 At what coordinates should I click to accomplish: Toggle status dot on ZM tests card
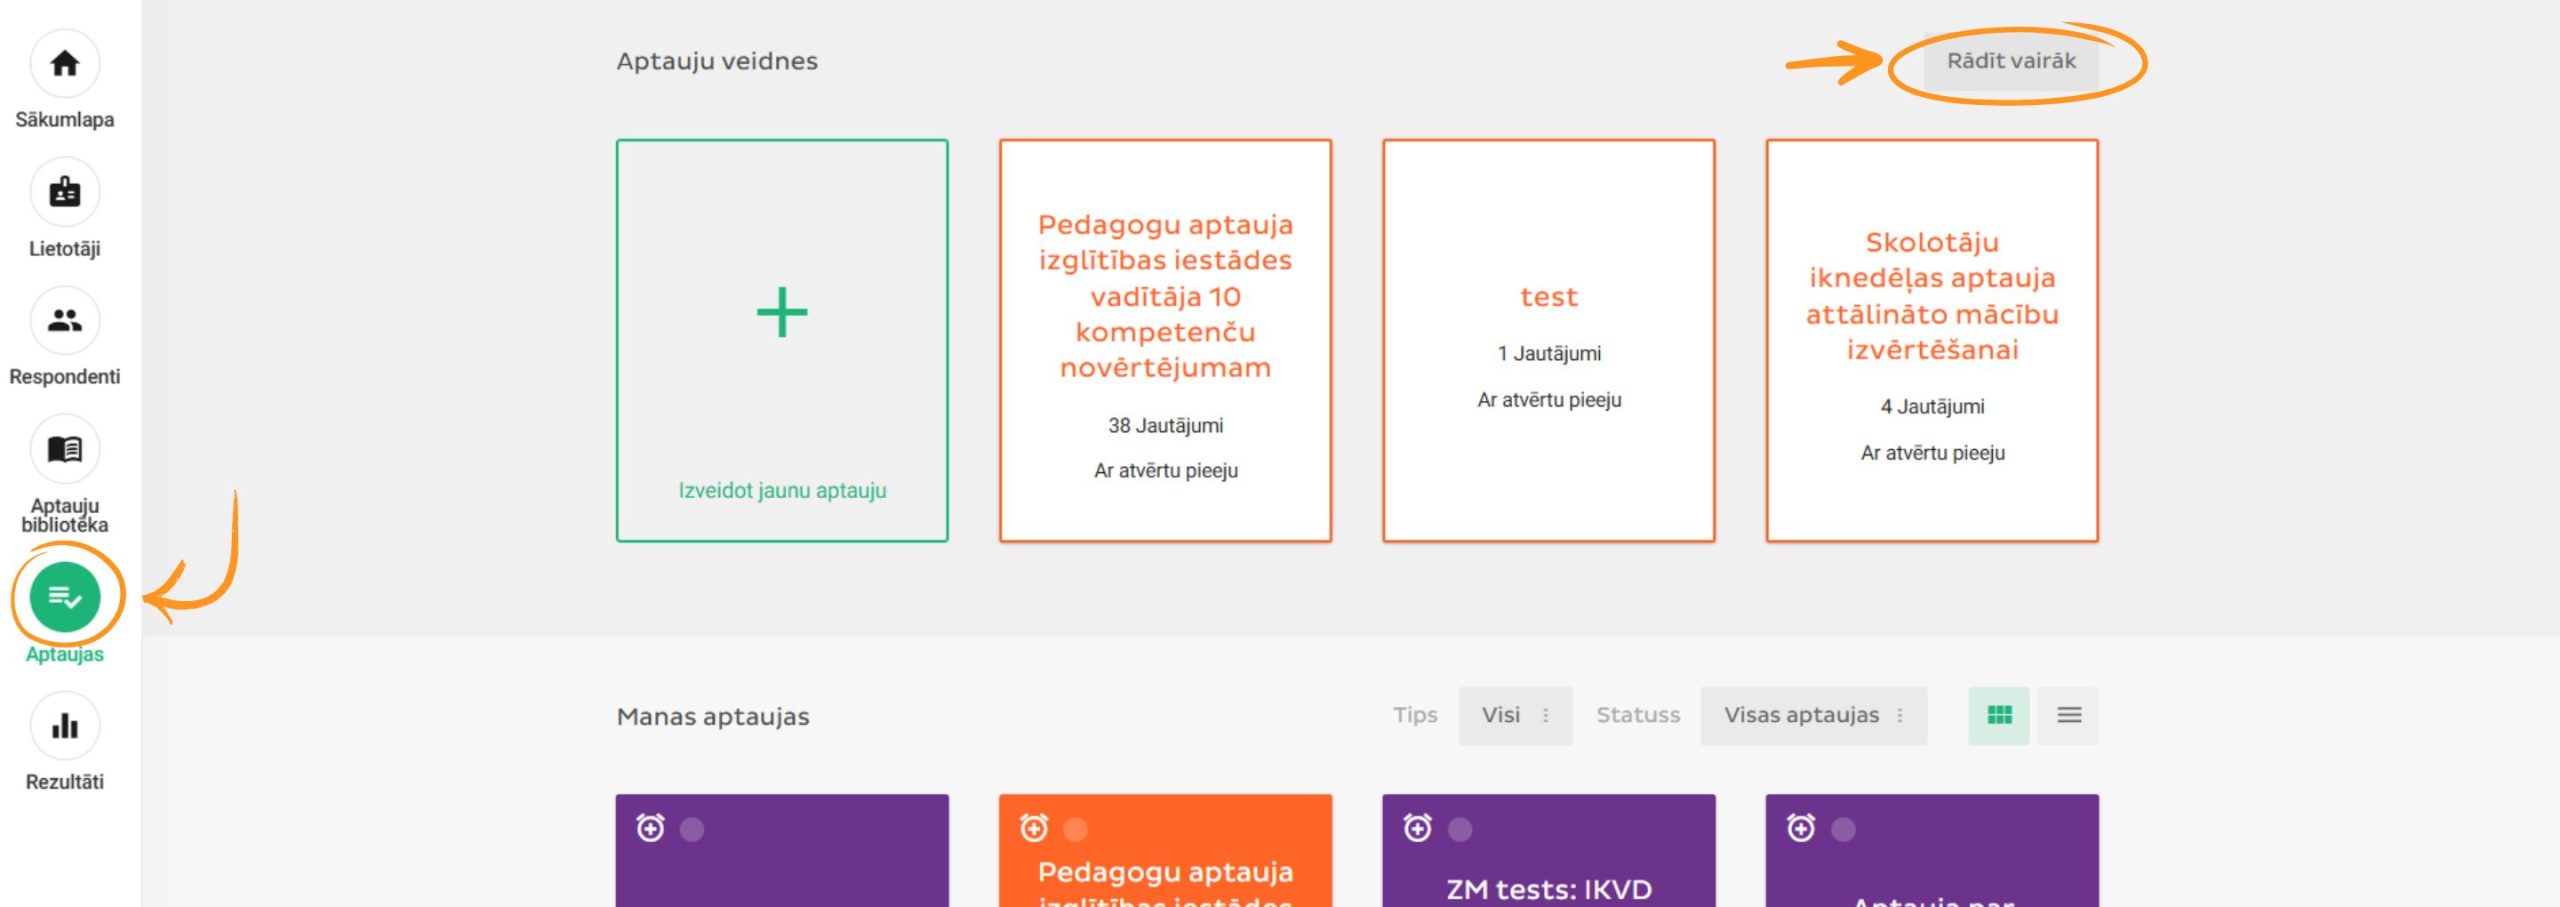pyautogui.click(x=1460, y=829)
